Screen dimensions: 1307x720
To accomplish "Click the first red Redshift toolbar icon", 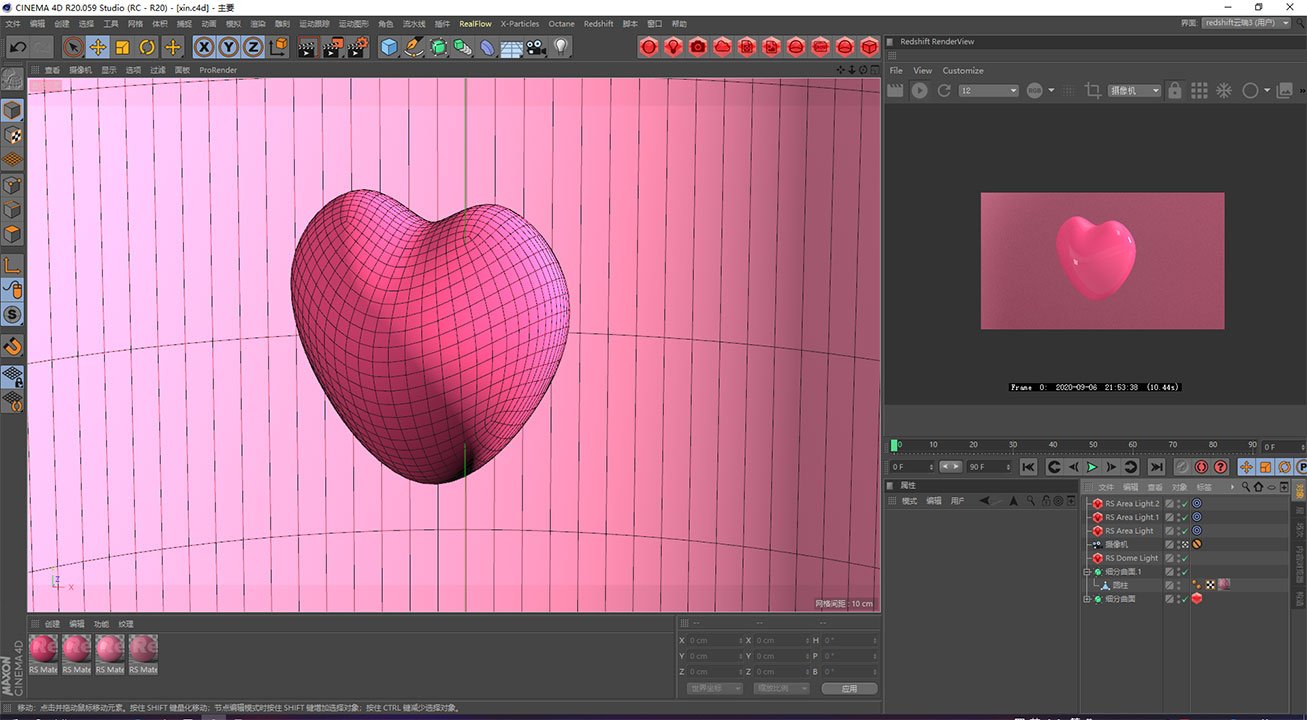I will coord(649,47).
